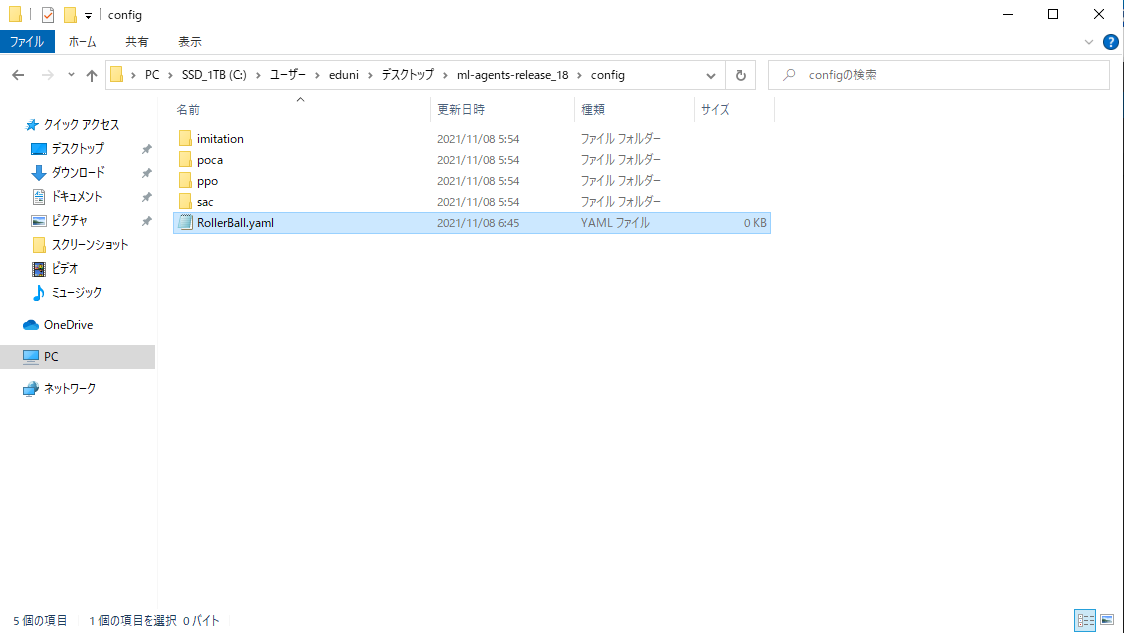Select ユーザー in the breadcrumb
The width and height of the screenshot is (1124, 633).
tap(287, 75)
